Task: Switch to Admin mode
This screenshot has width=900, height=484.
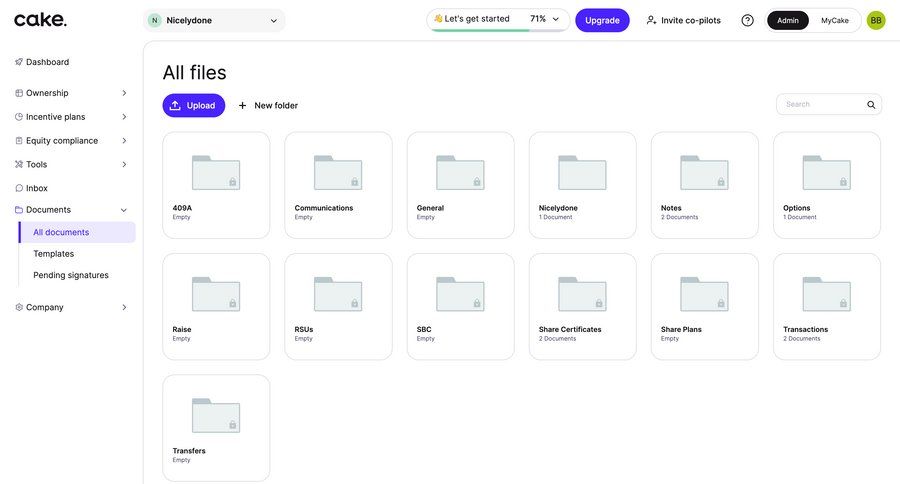Action: tap(788, 20)
